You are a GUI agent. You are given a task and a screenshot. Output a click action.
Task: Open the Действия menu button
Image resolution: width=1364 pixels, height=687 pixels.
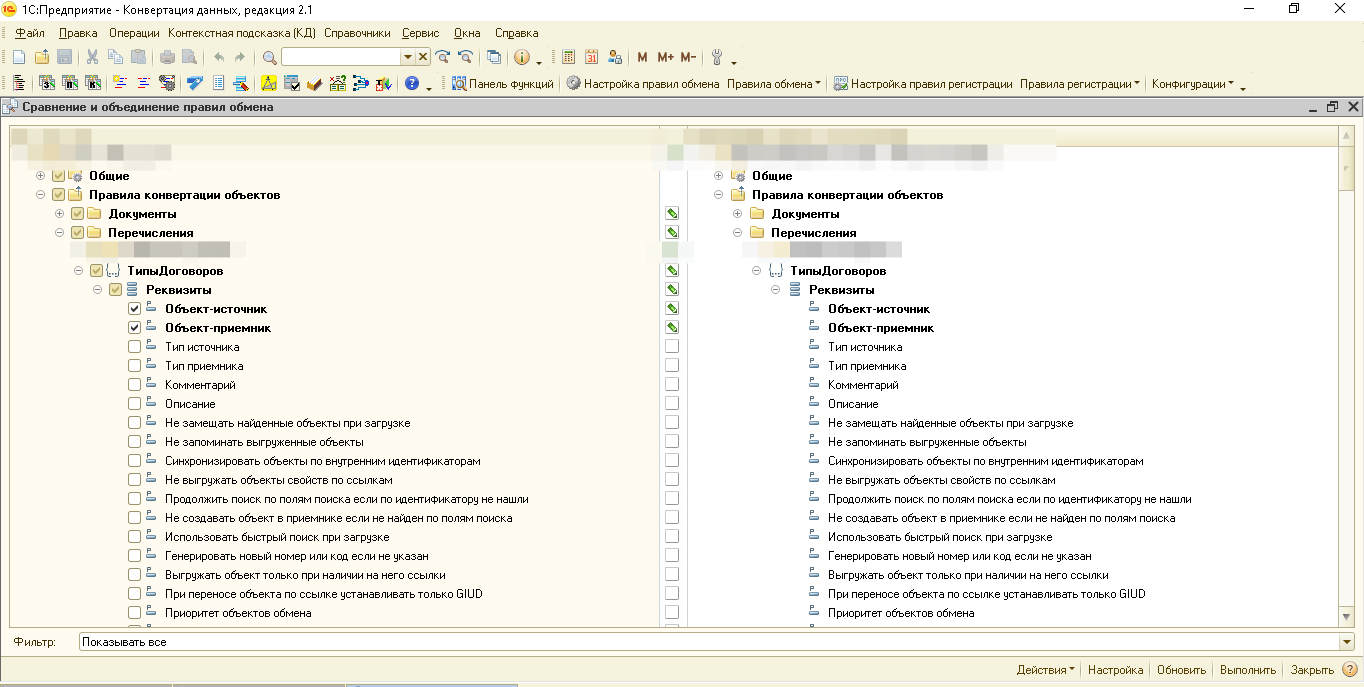coord(1046,670)
